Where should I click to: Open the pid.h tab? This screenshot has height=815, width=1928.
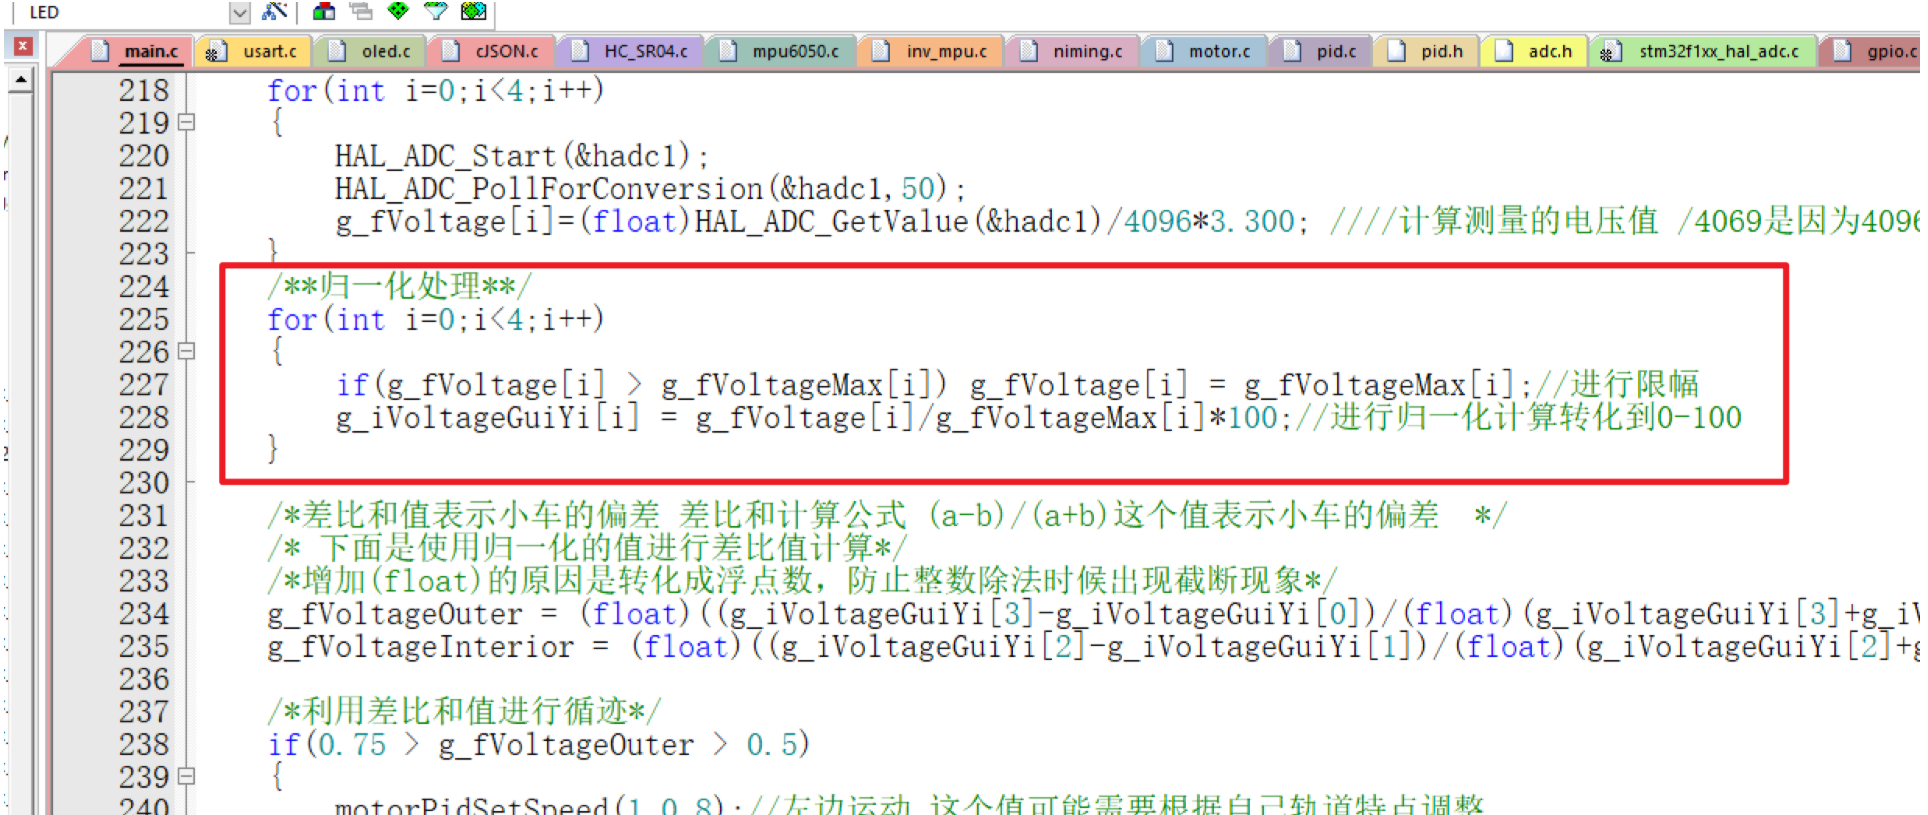point(1427,51)
